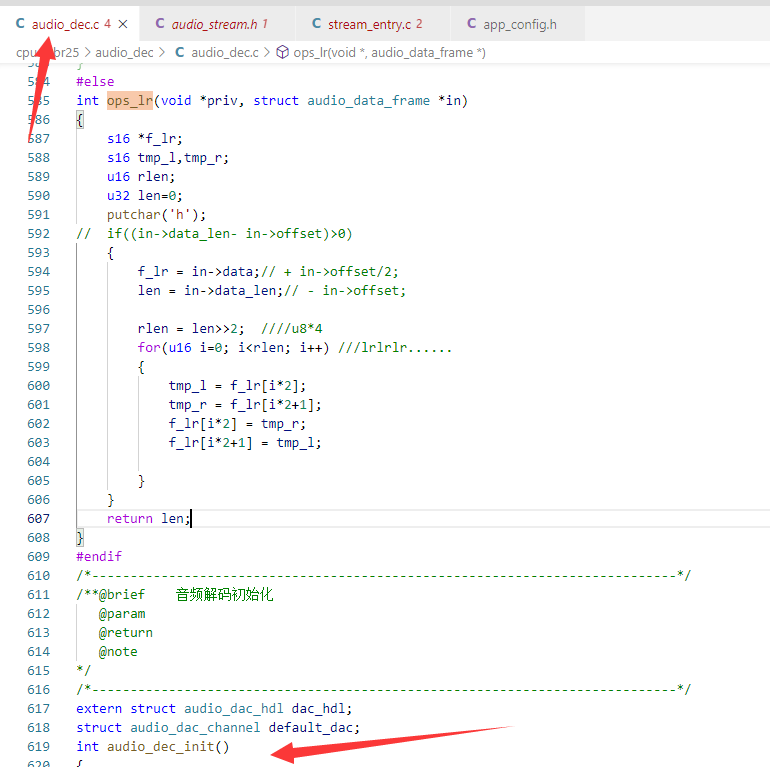The height and width of the screenshot is (767, 770).
Task: Click line number 607 in gutter
Action: [x=38, y=519]
